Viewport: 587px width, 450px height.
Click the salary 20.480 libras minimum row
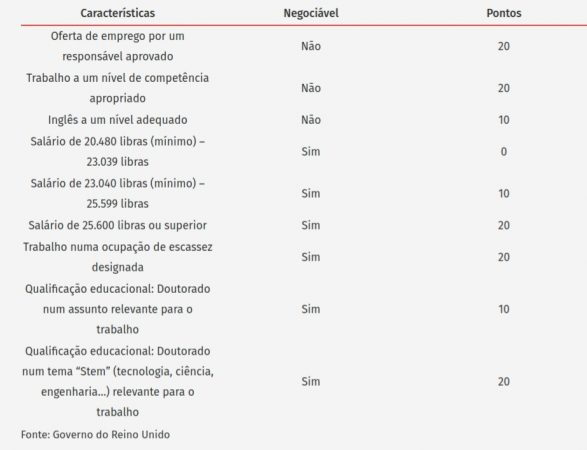point(304,152)
